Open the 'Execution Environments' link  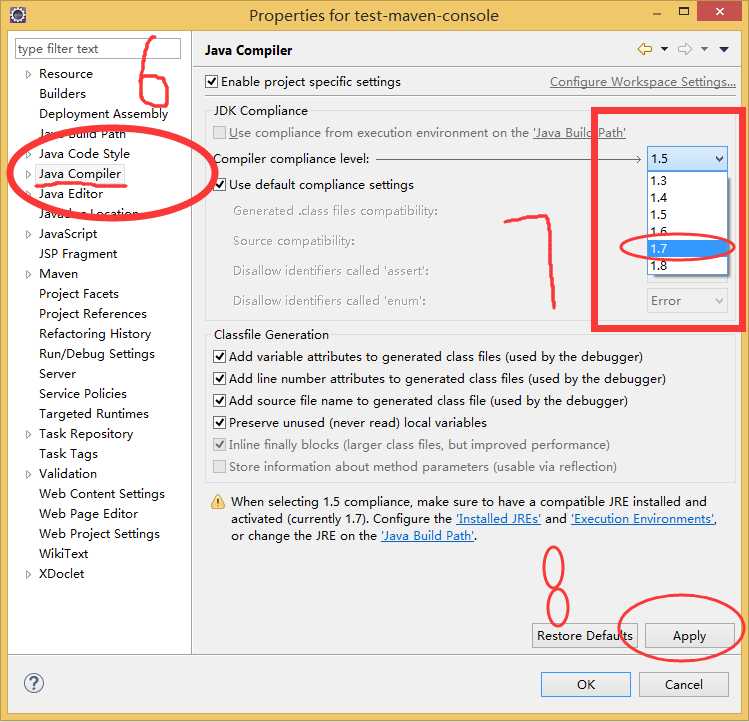click(643, 518)
